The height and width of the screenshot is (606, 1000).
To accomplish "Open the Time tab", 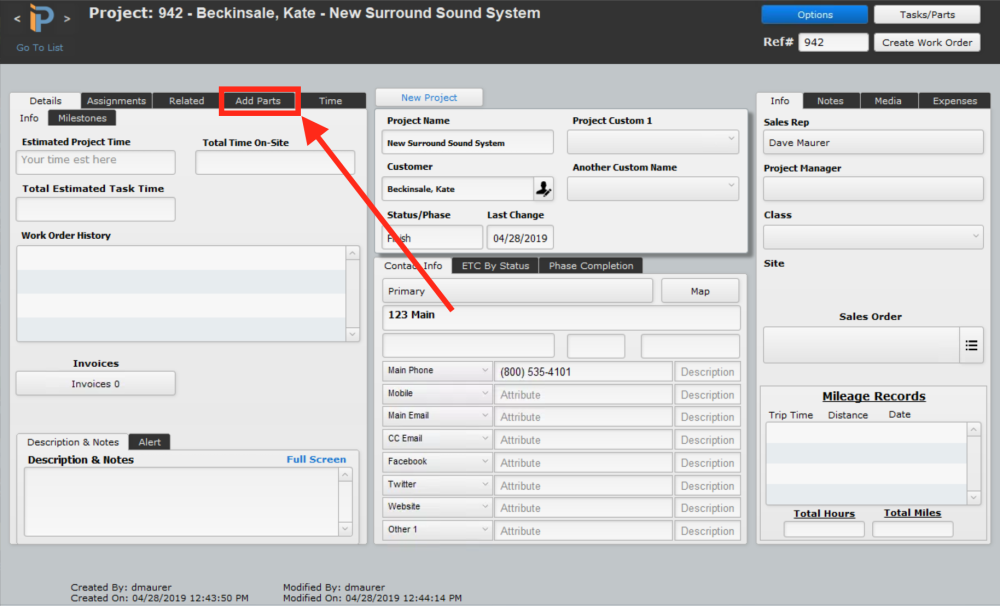I will (330, 101).
